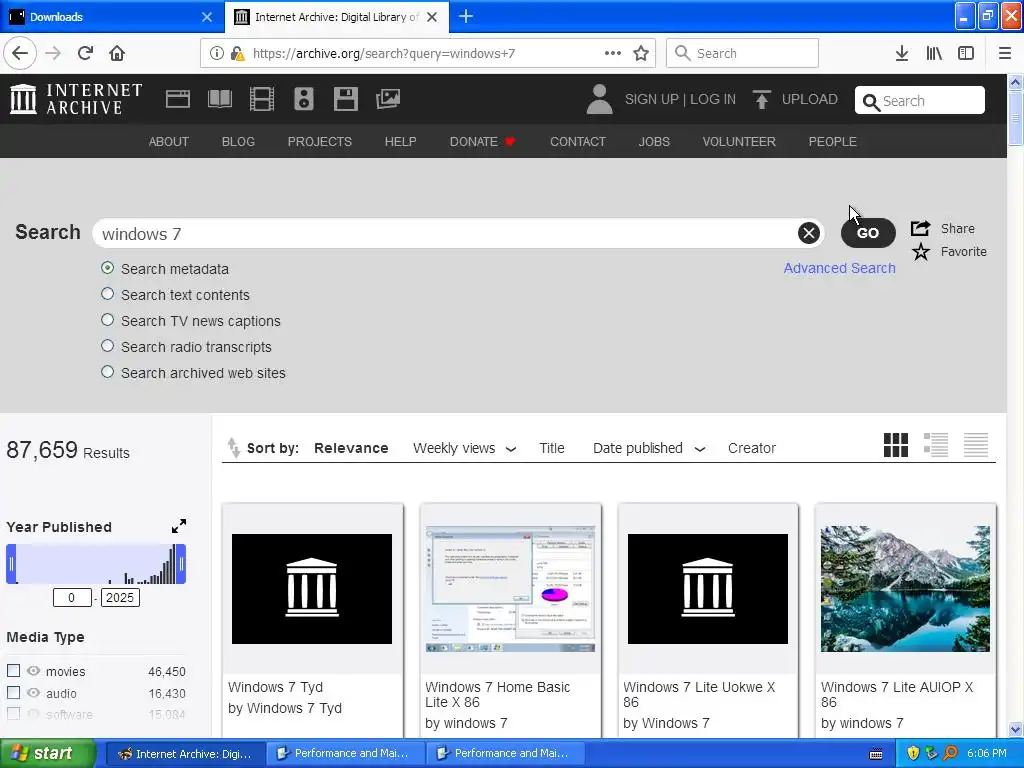Bookmark this page with star
The image size is (1024, 768).
click(x=641, y=54)
